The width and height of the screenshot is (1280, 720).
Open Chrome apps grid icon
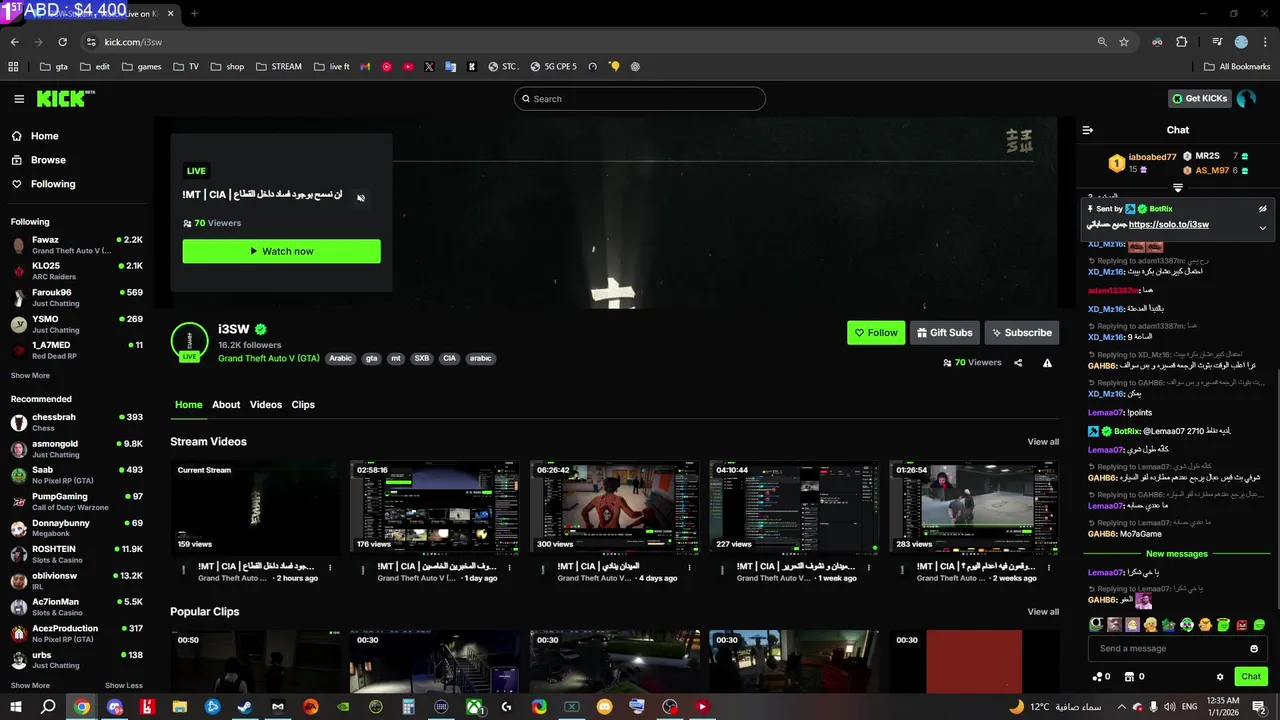coord(13,67)
